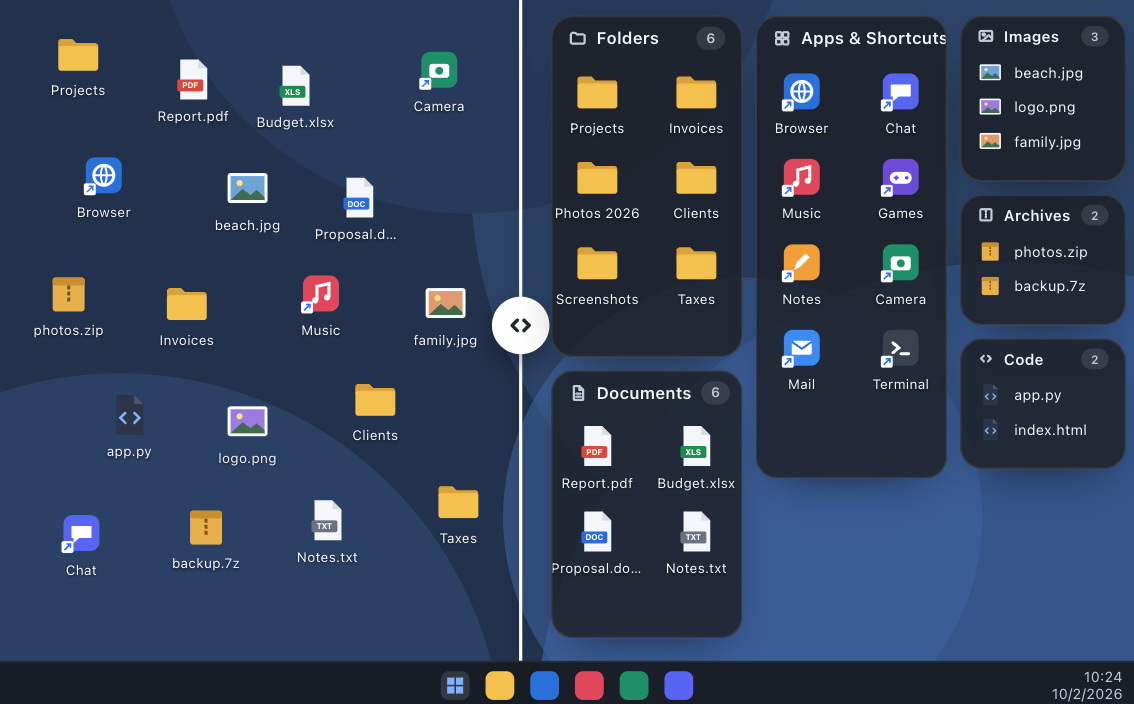
Task: Select logo.png on the left desktop
Action: click(x=247, y=434)
